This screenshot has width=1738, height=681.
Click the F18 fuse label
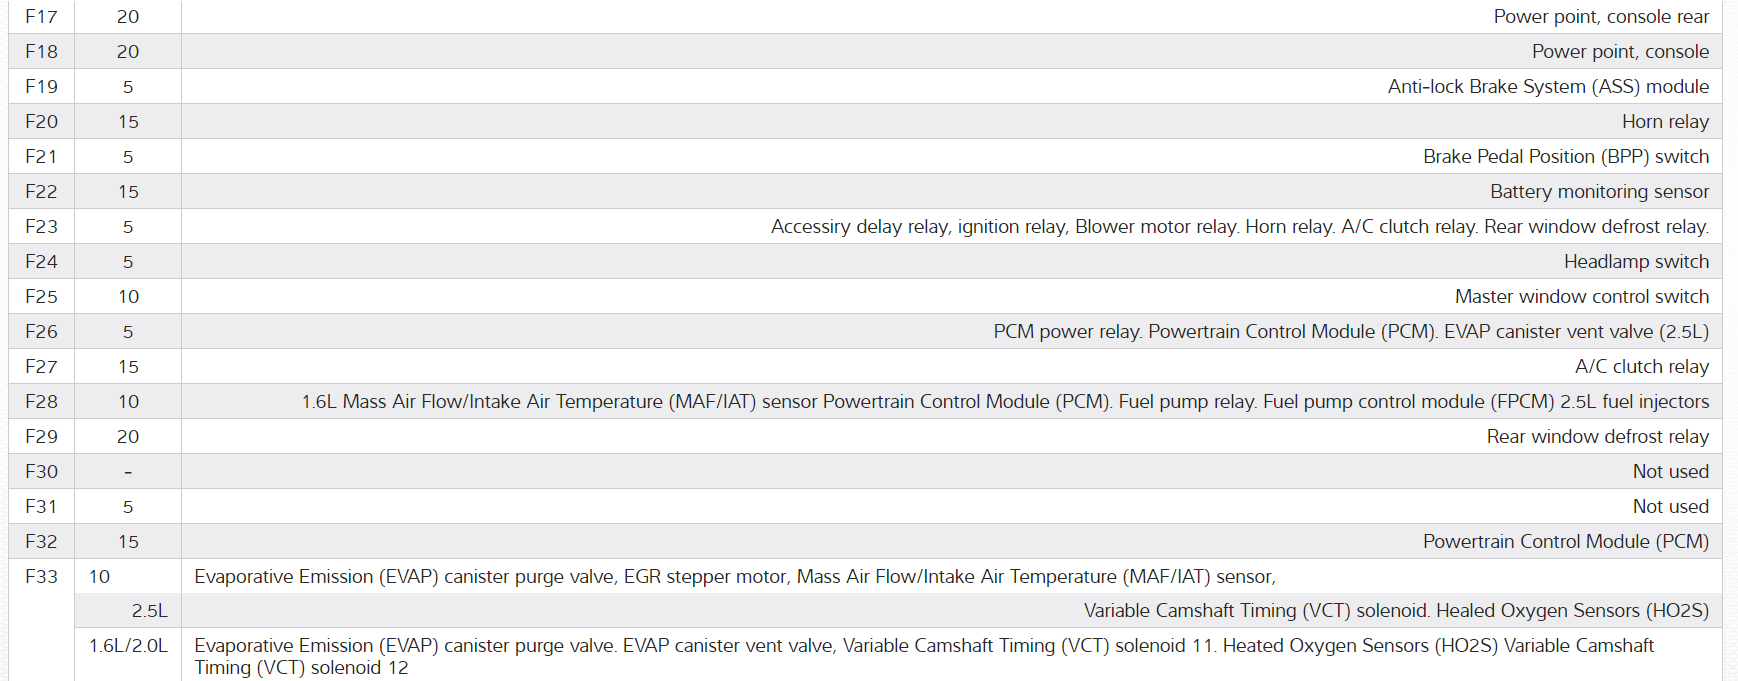pos(41,52)
